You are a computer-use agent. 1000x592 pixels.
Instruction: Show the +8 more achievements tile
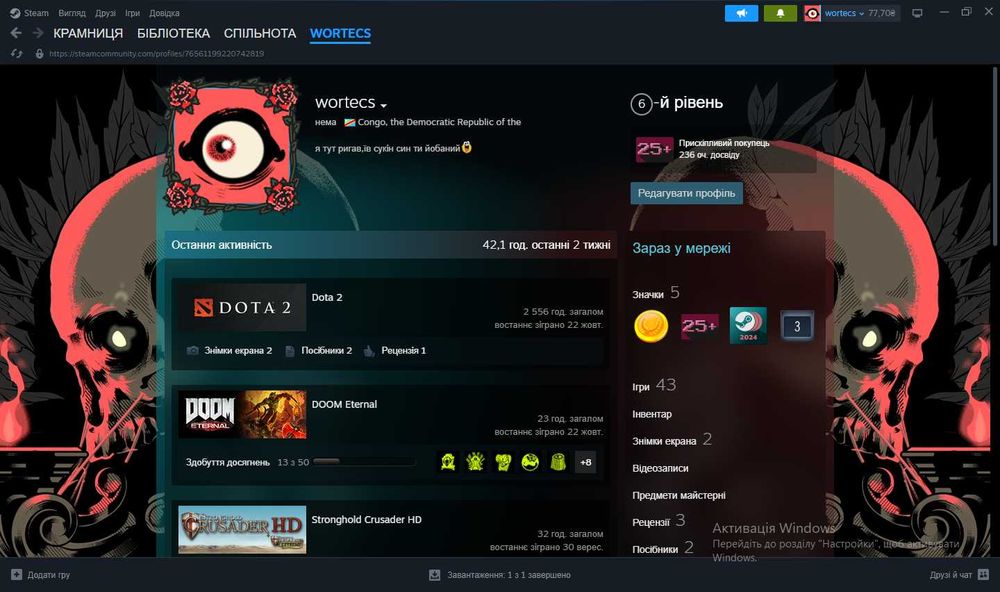(585, 462)
